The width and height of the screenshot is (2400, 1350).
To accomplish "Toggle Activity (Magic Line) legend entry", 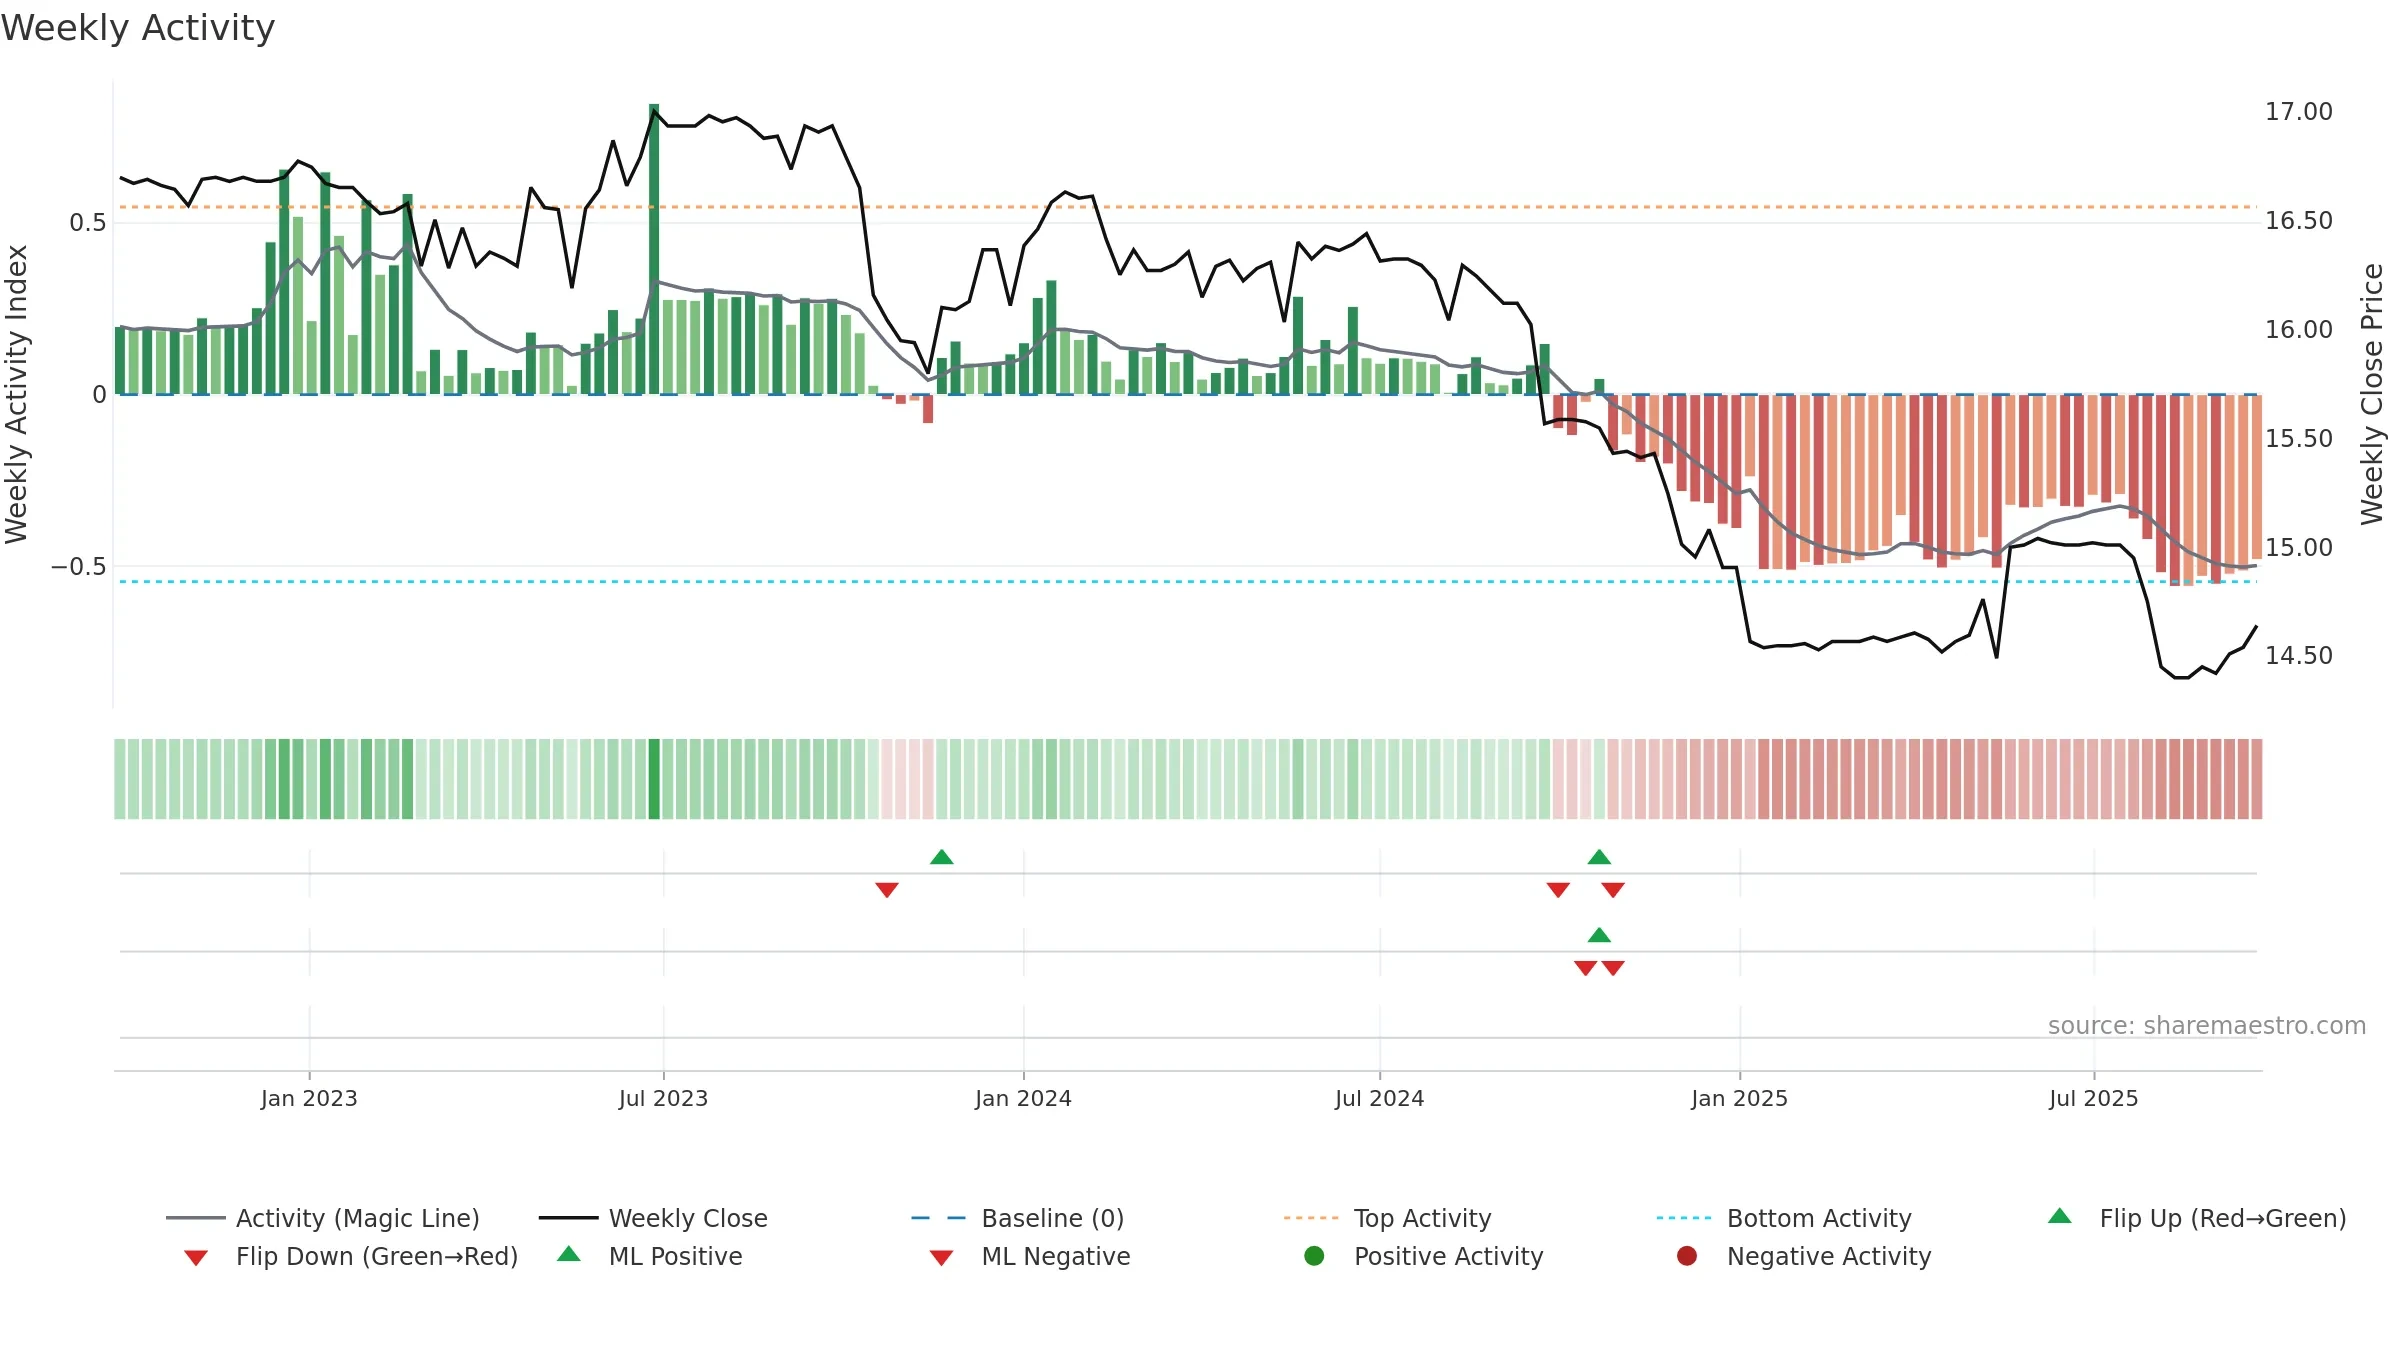I will [323, 1218].
